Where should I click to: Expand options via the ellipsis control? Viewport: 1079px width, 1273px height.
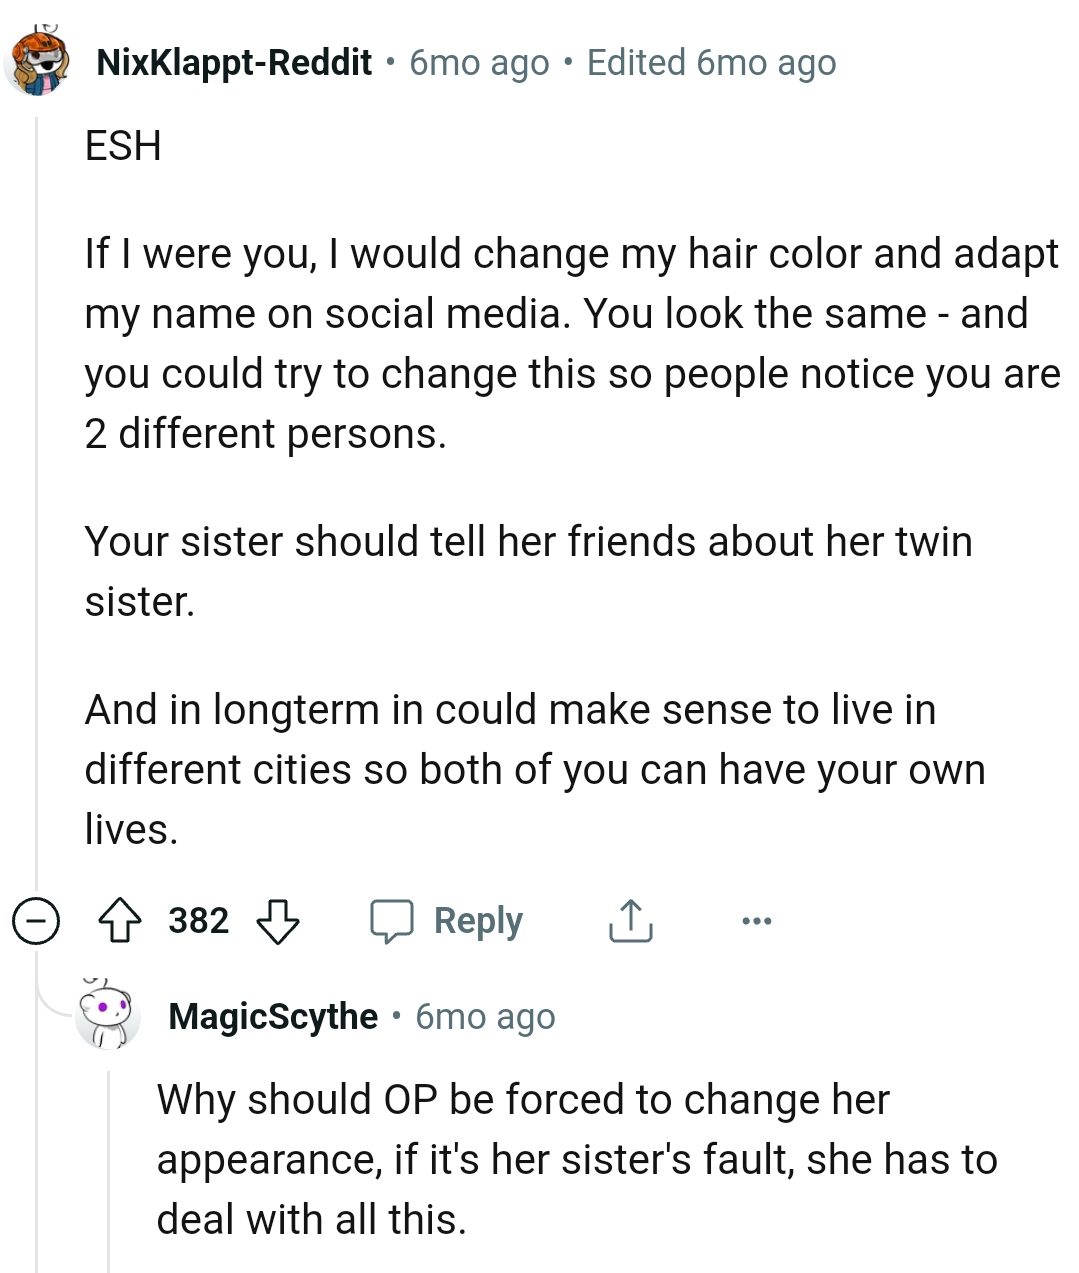(757, 921)
